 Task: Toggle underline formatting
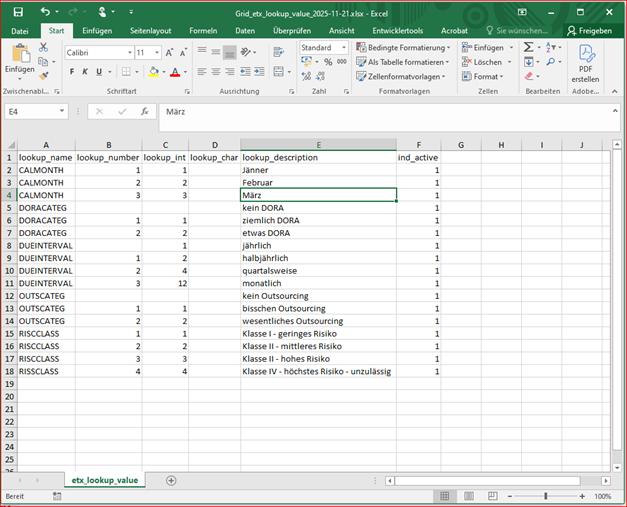coord(99,72)
